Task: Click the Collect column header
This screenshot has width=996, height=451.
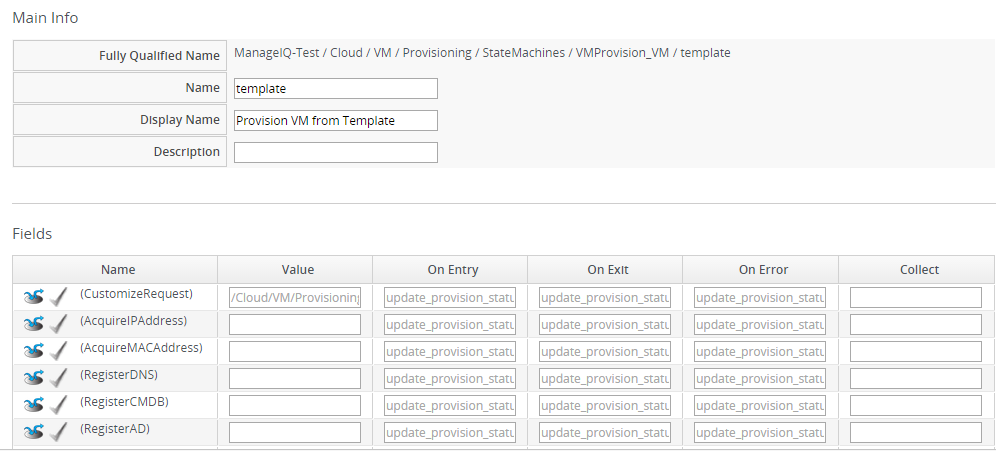Action: click(x=919, y=270)
